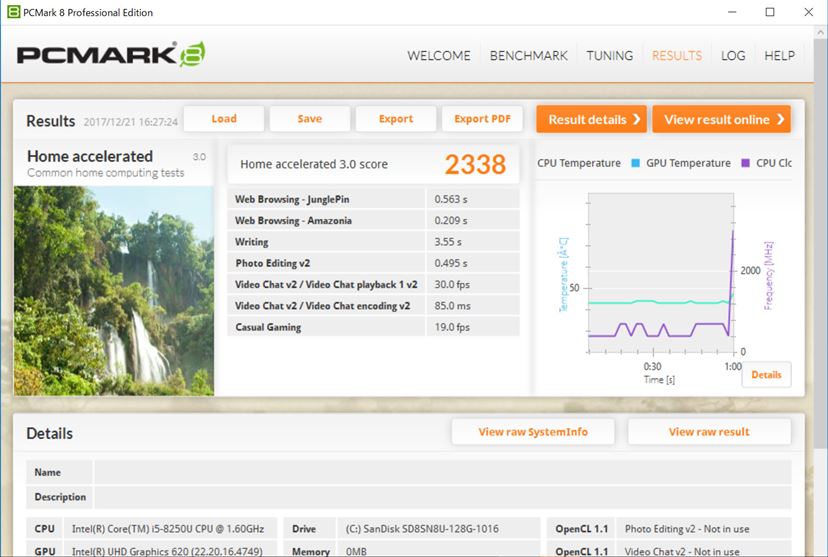Click 'Web Browsing - JunglePin' row
The image size is (828, 557).
tap(373, 199)
